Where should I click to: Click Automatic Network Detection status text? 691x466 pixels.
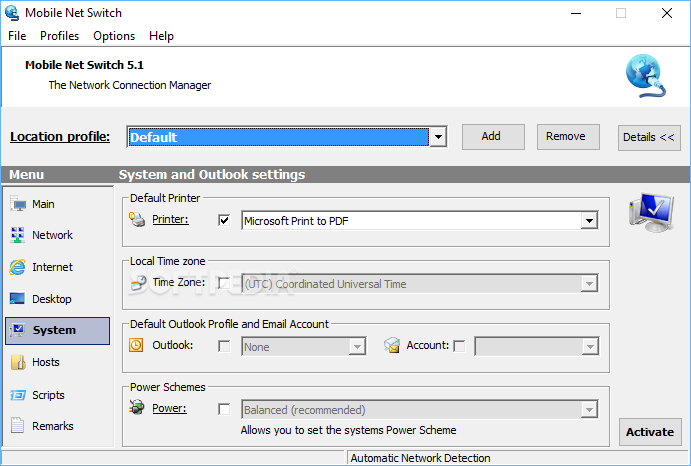click(x=420, y=458)
